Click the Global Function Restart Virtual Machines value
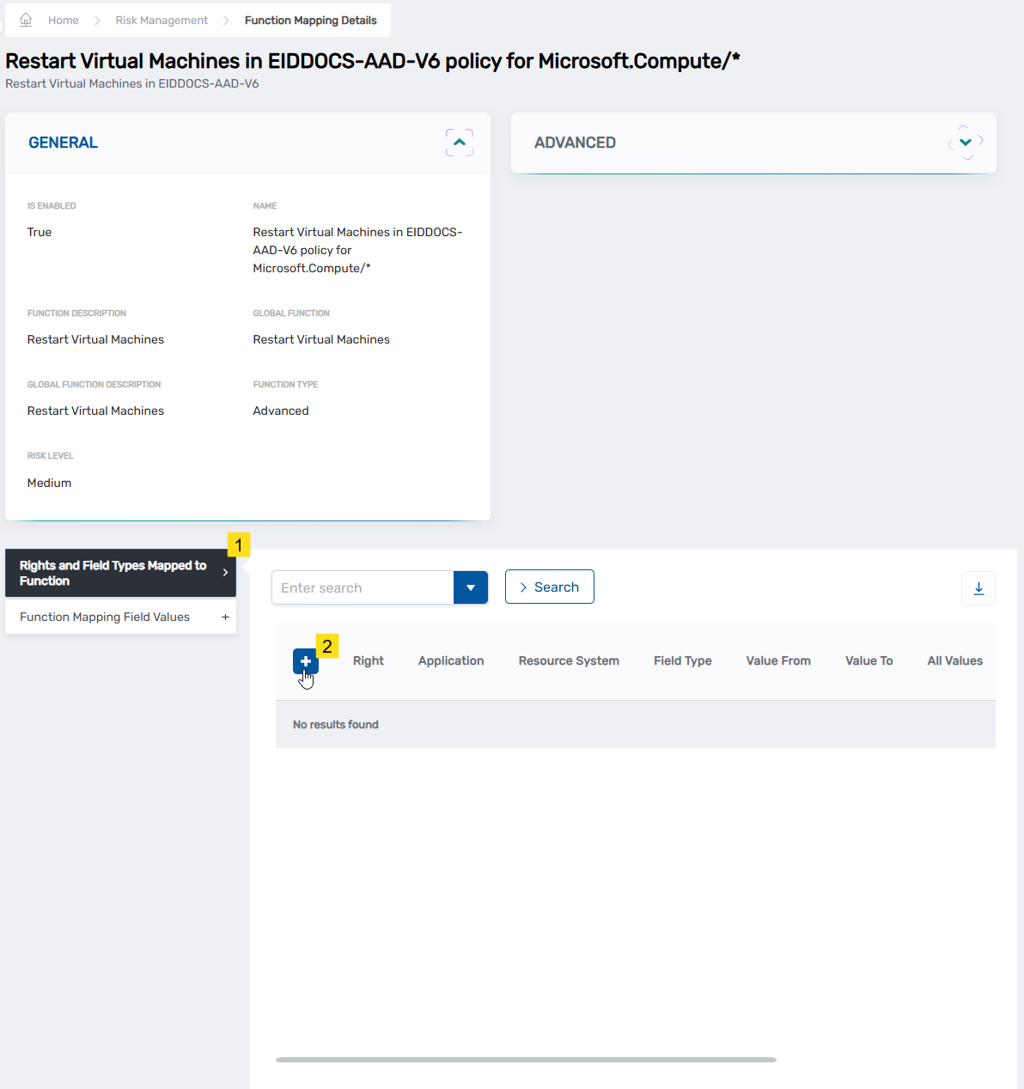Screen dimensions: 1024x1089 [321, 339]
